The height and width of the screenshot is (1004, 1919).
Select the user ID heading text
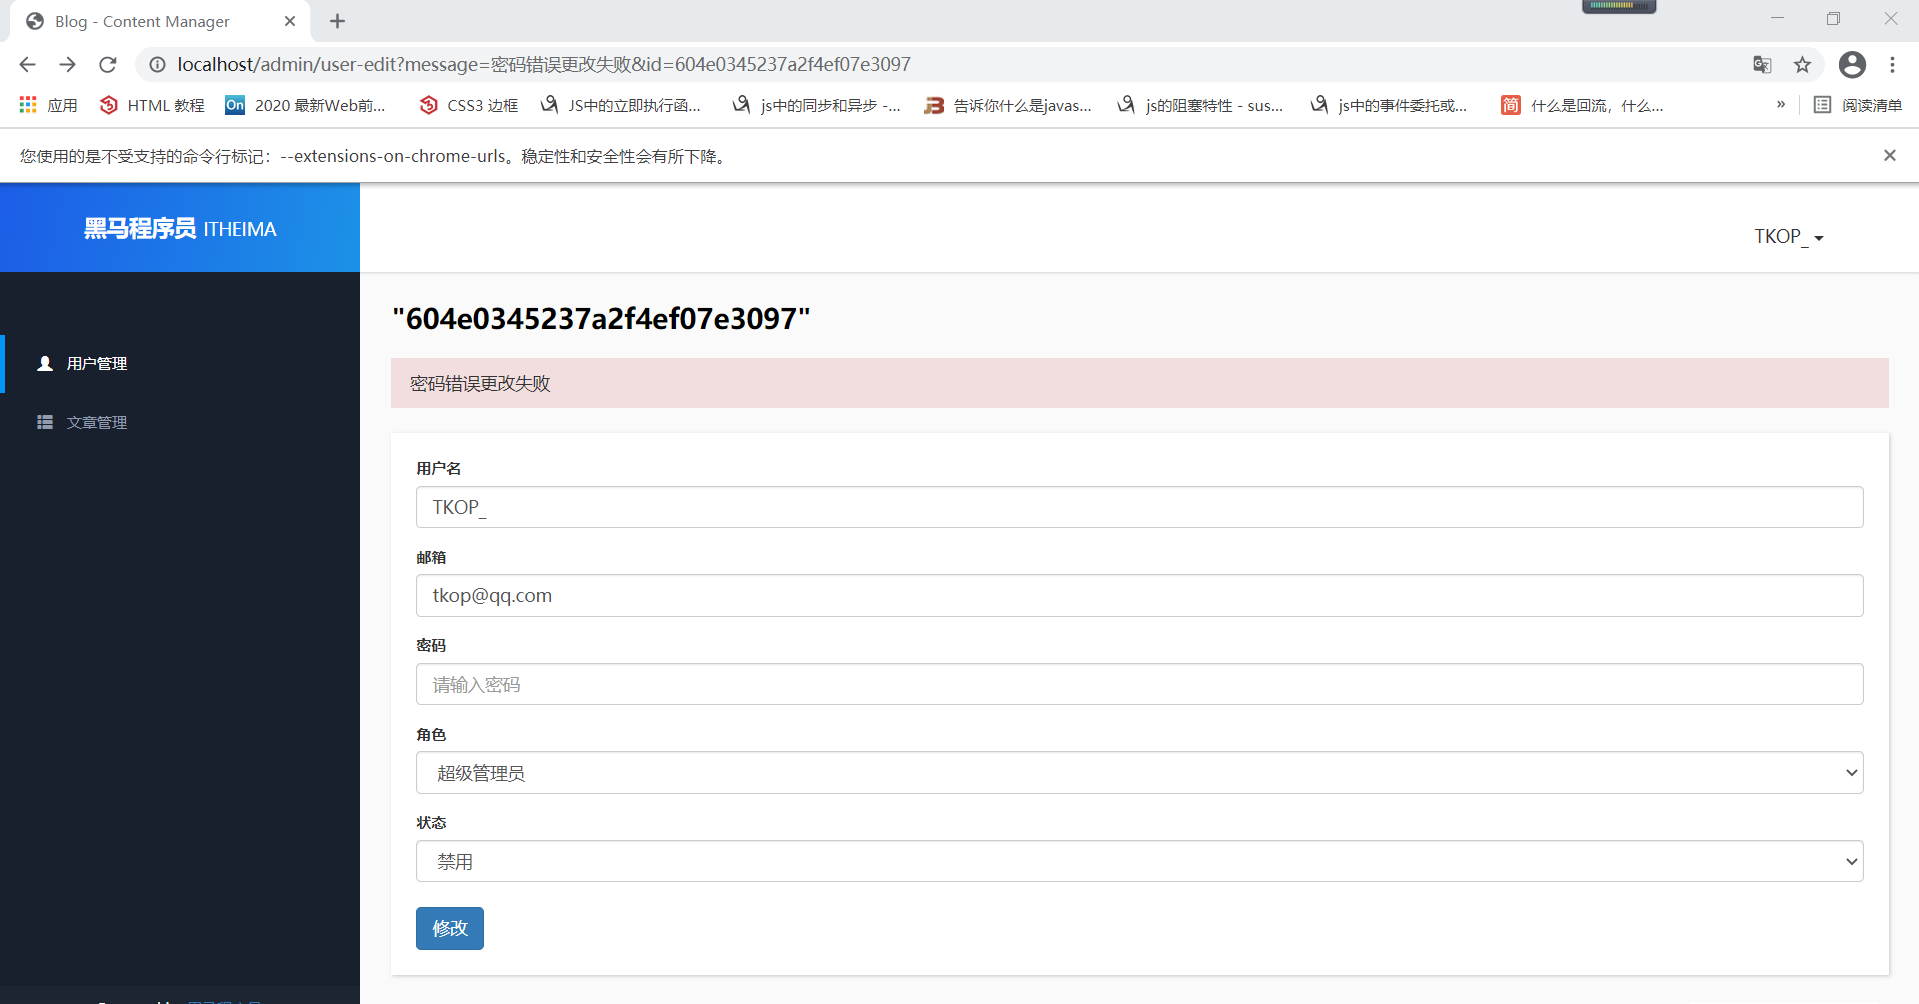(601, 319)
